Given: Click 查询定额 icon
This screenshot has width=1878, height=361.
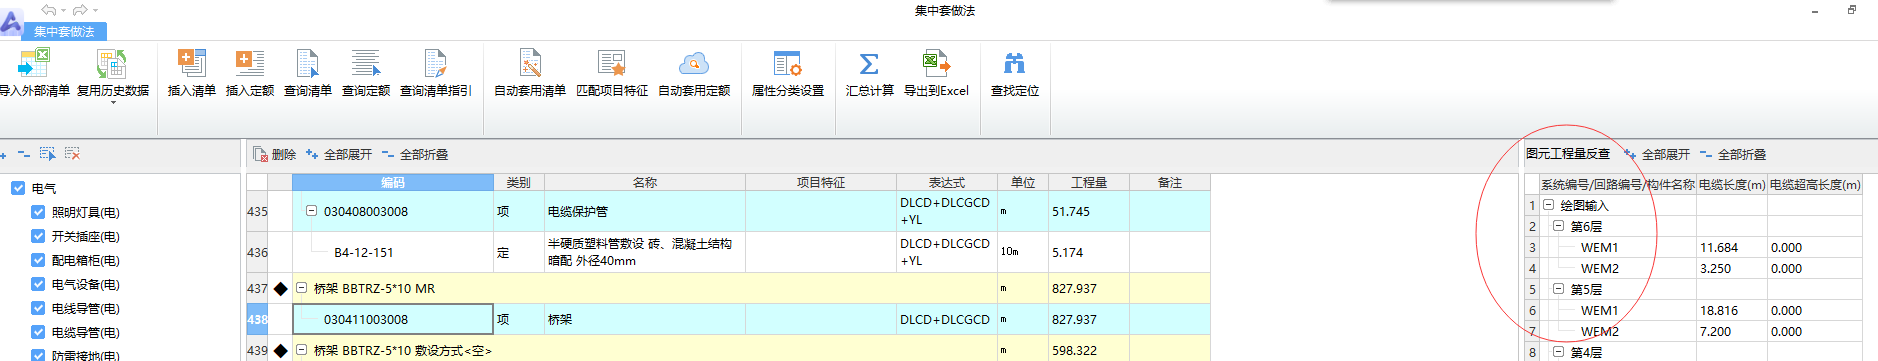Looking at the screenshot, I should pos(366,63).
